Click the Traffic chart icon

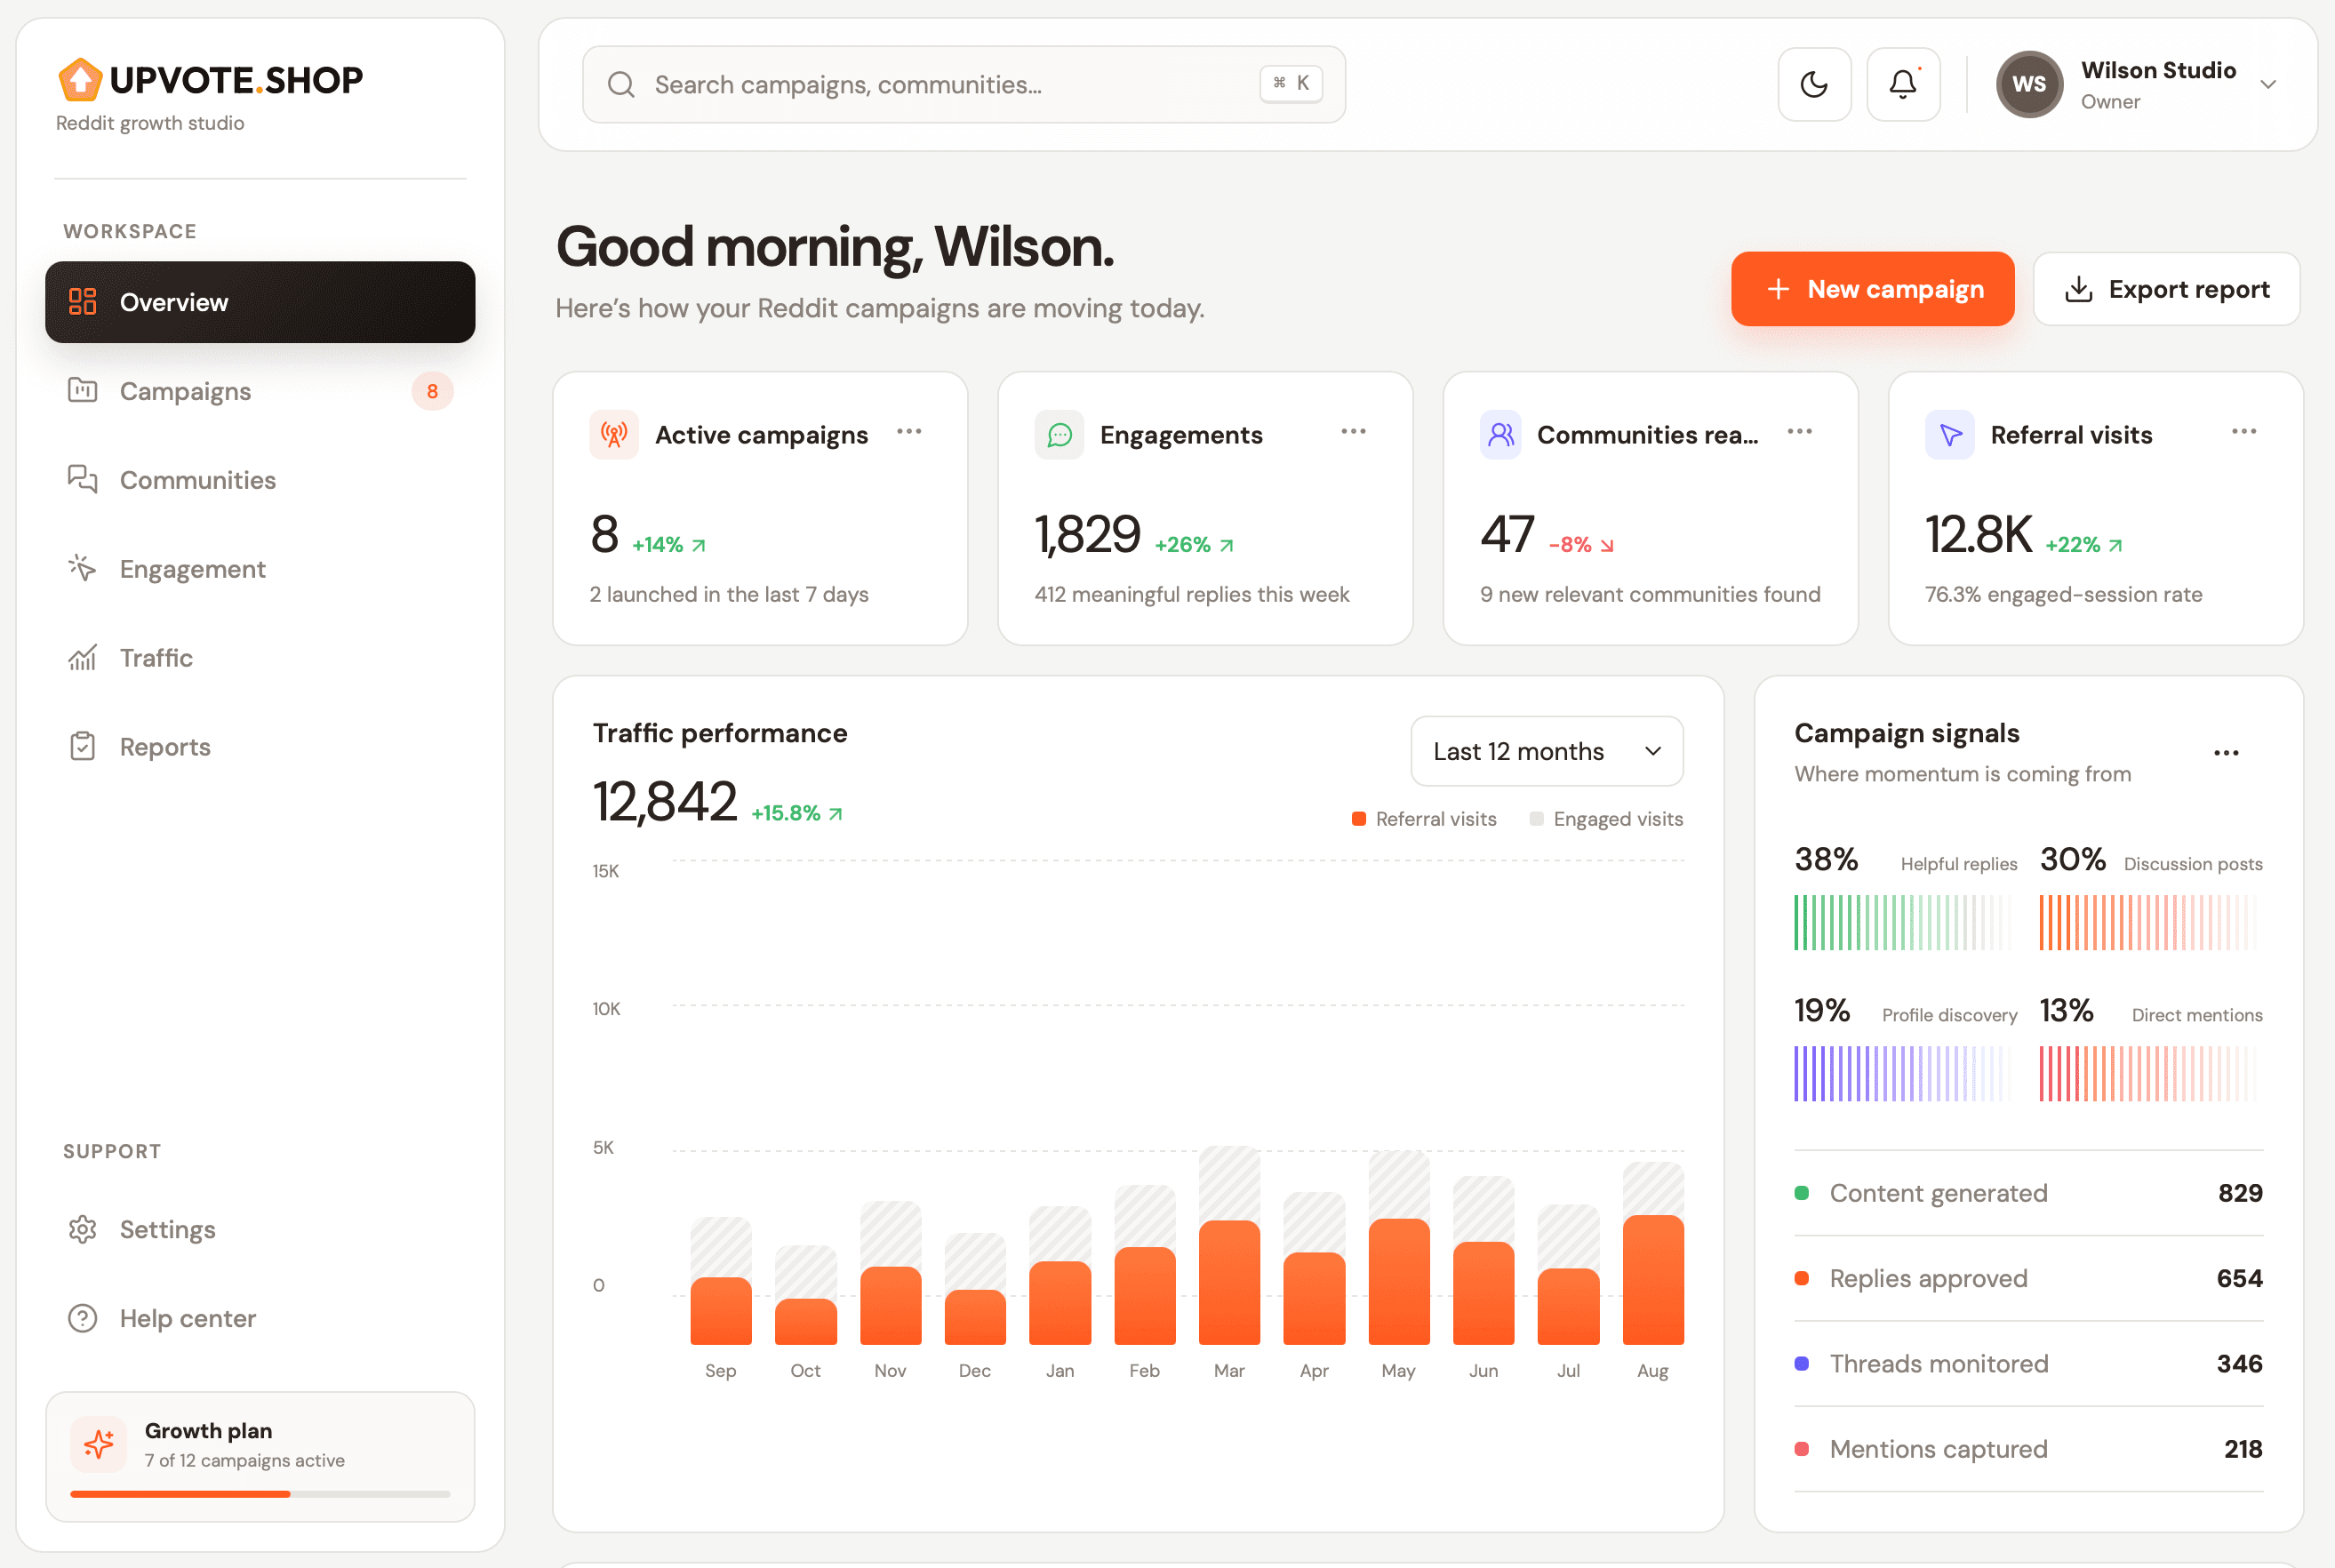(83, 657)
